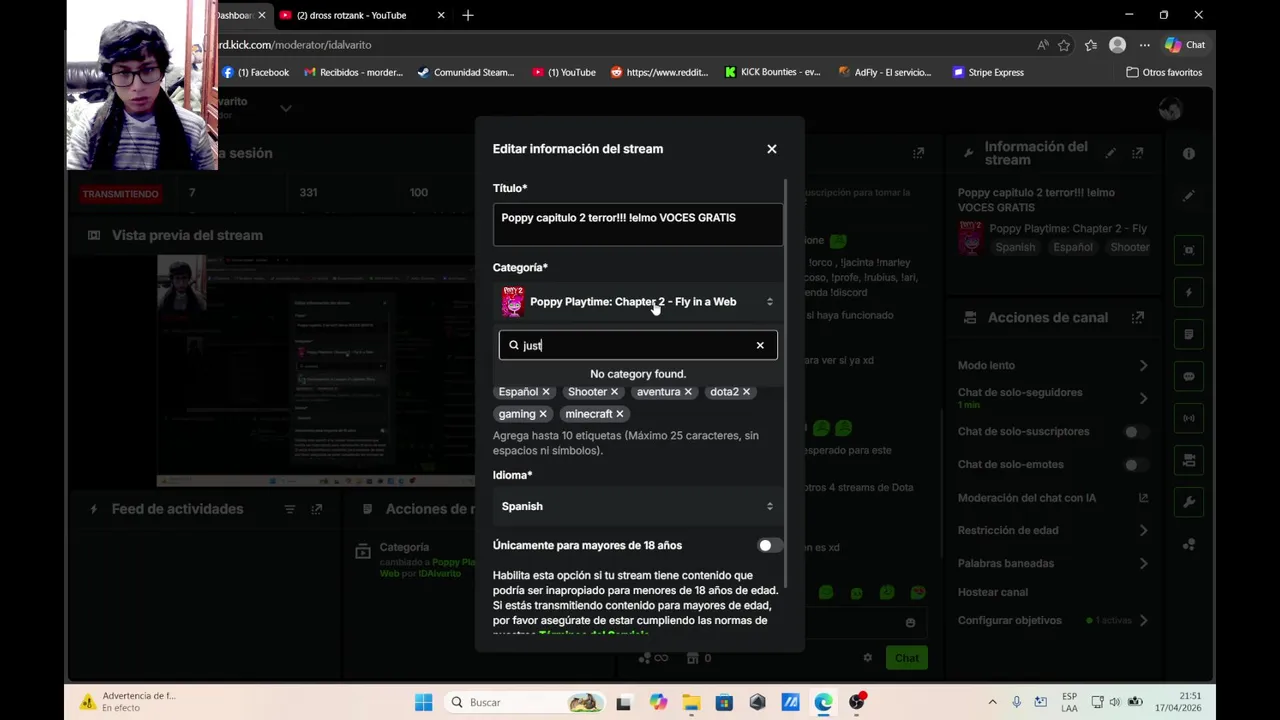
Task: Remove the Shooter tag
Action: pyautogui.click(x=614, y=392)
